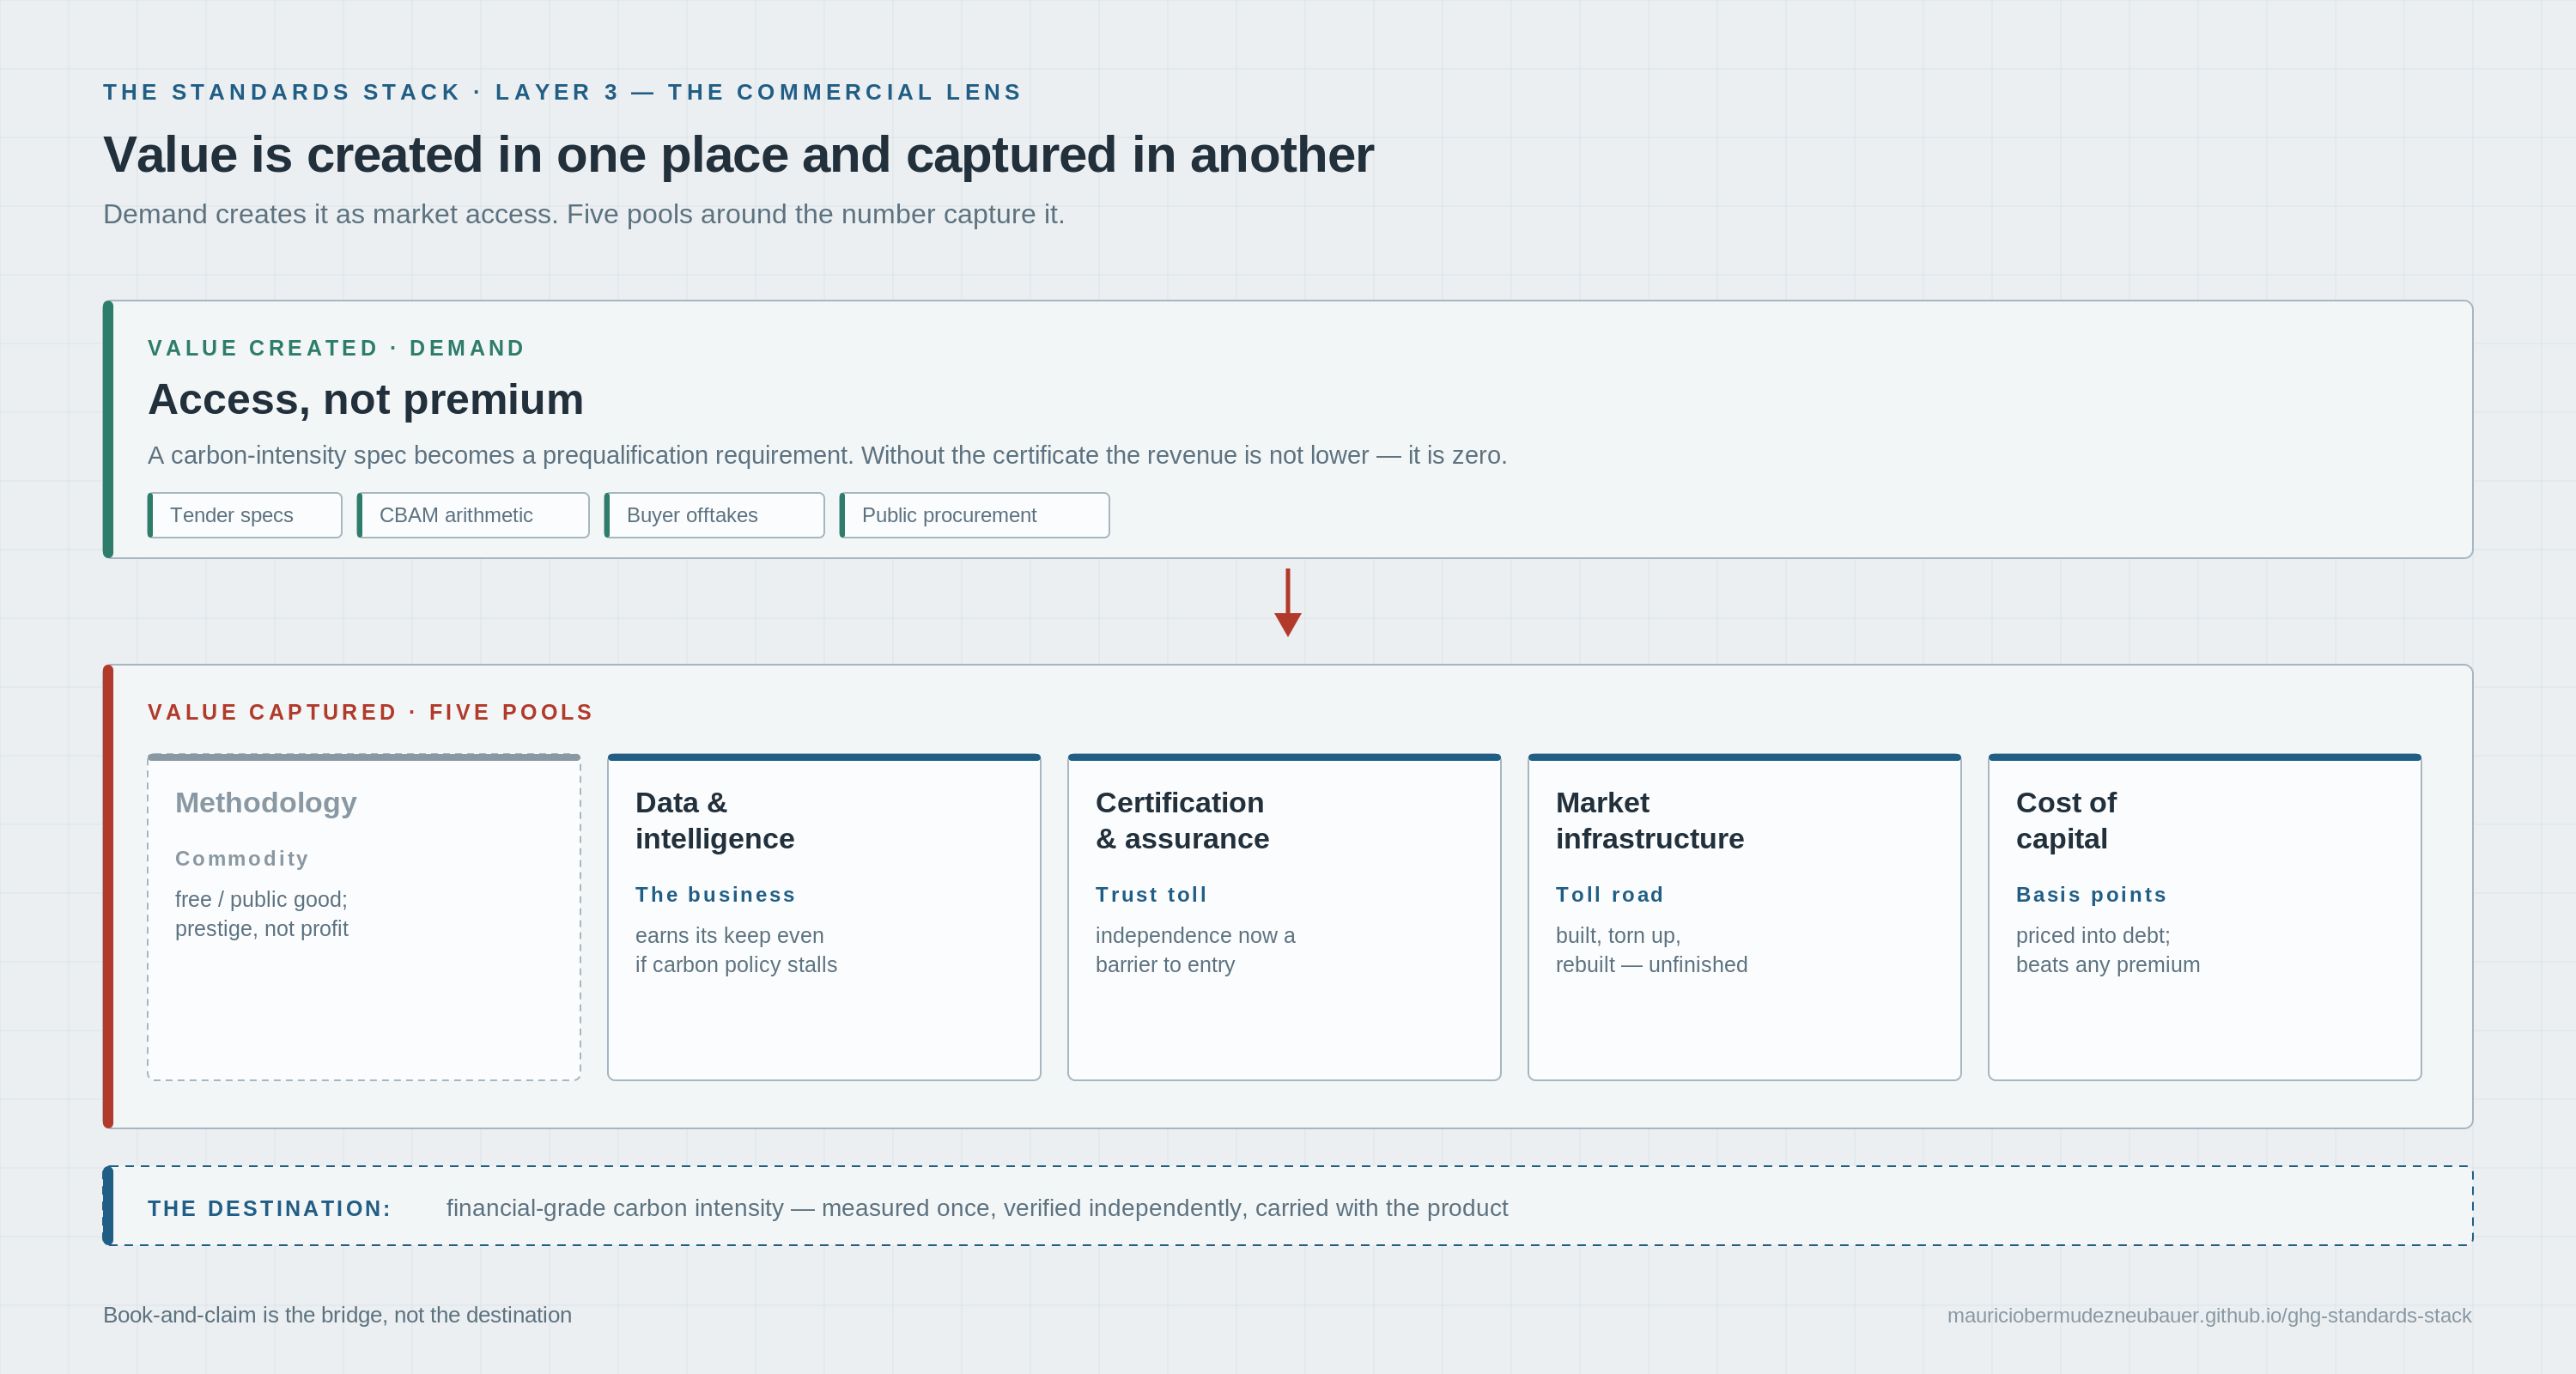
Task: Click the 'Trust toll' subtitle
Action: [1151, 894]
